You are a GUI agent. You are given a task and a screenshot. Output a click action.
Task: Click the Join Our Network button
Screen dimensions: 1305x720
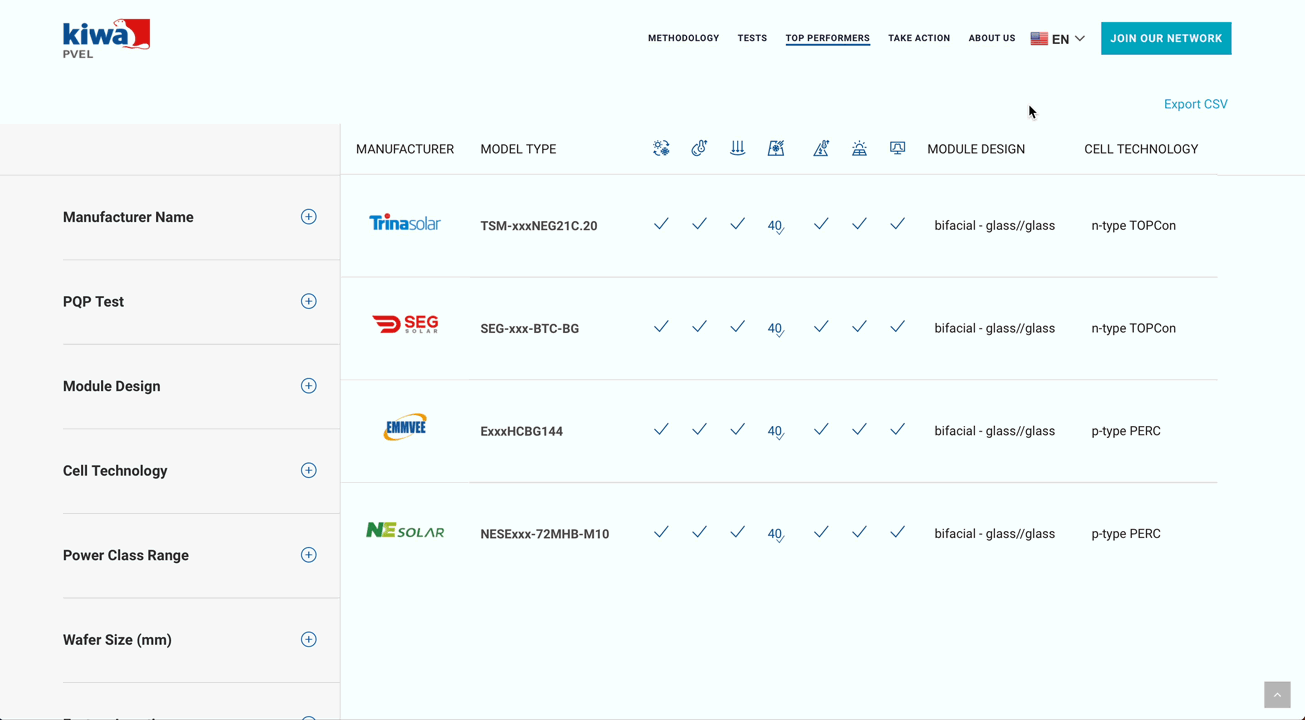1166,38
